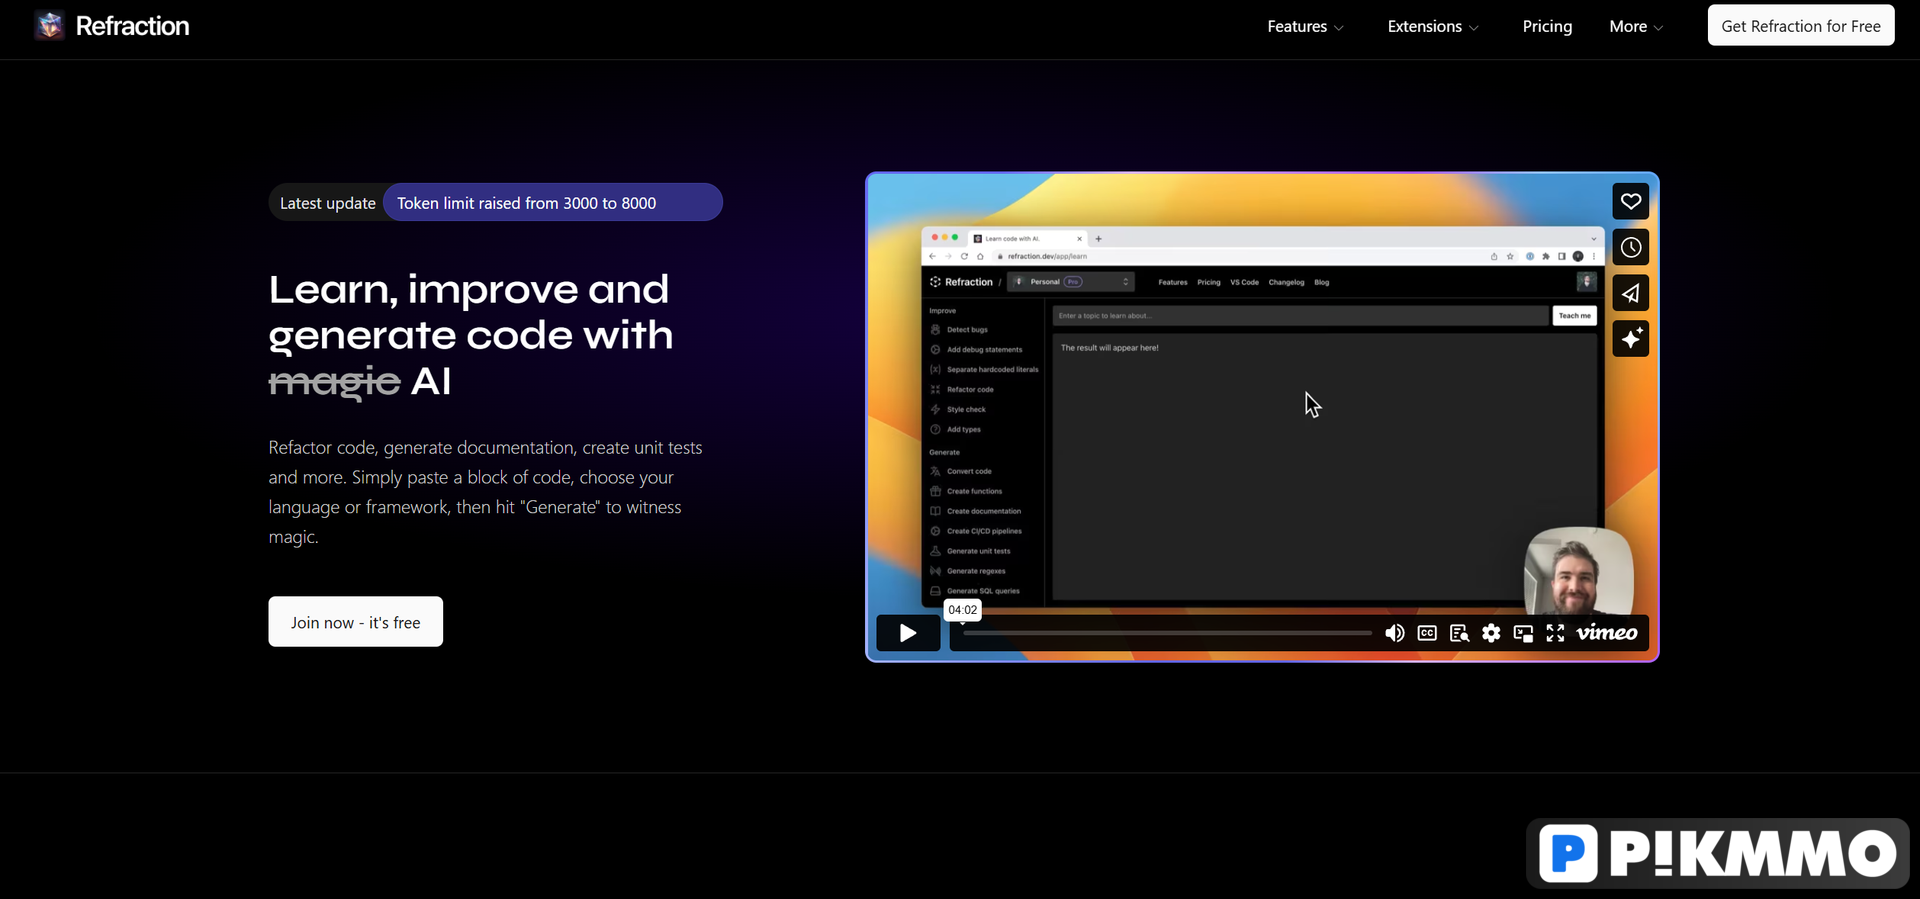Mute the video volume icon
Image resolution: width=1920 pixels, height=899 pixels.
(x=1395, y=633)
